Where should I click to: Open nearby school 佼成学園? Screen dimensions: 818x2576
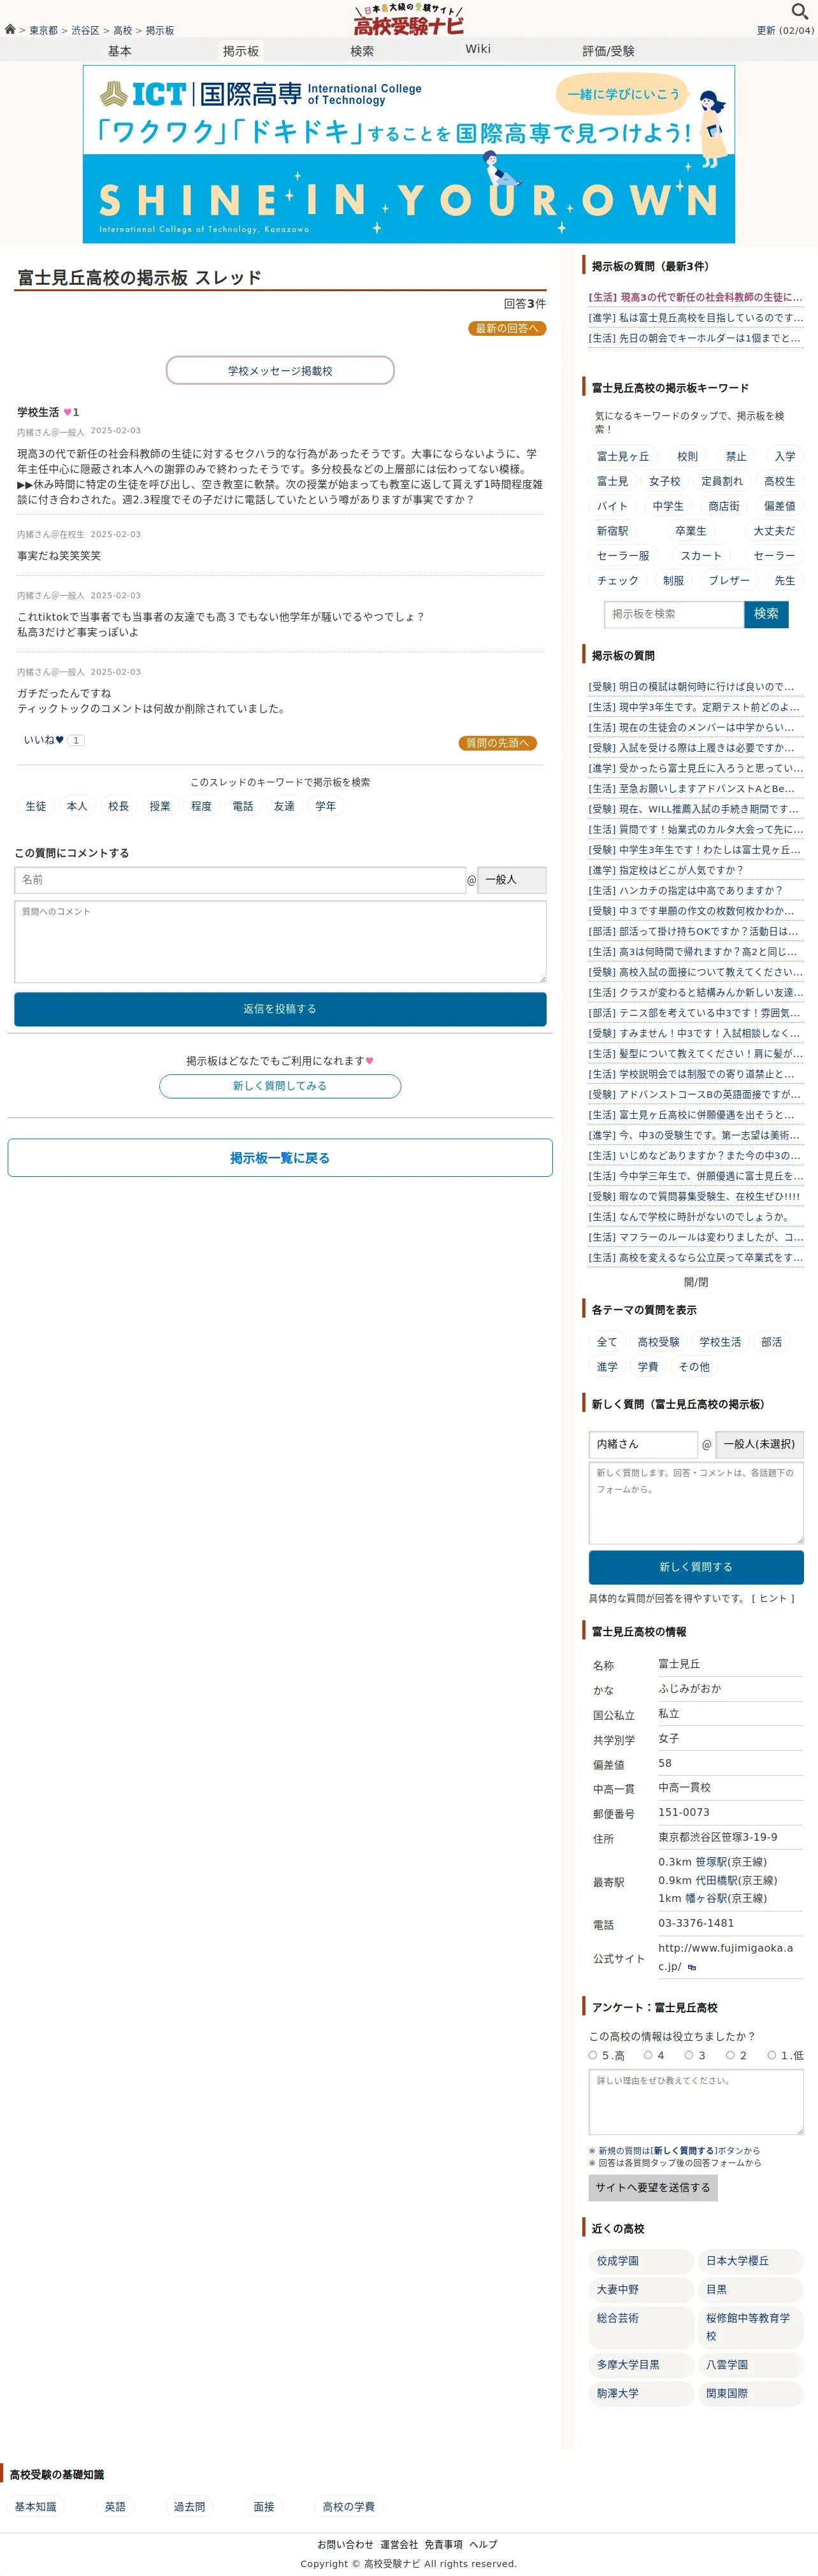(641, 2261)
